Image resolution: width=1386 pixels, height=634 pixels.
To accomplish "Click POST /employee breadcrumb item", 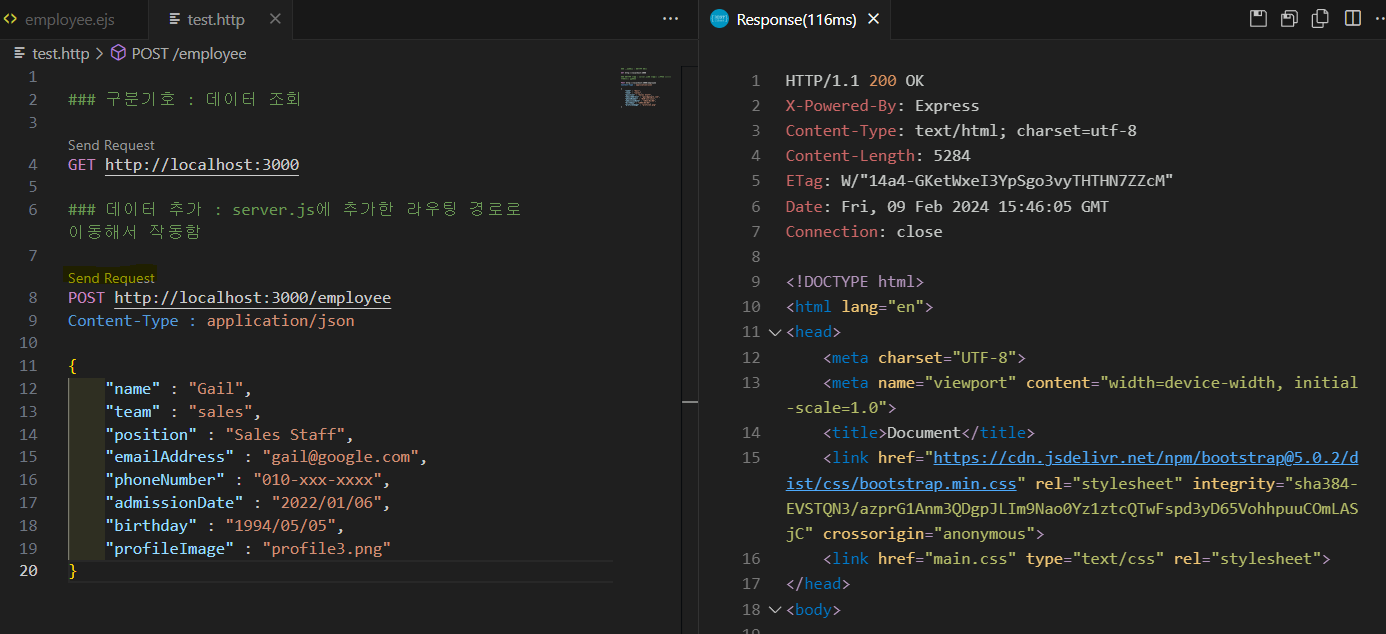I will pyautogui.click(x=189, y=53).
